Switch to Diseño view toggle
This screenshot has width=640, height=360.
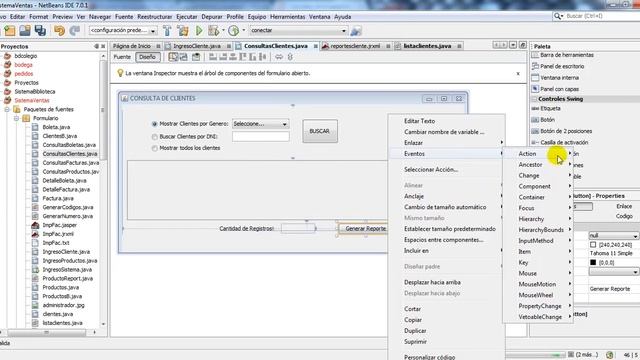[x=147, y=57]
